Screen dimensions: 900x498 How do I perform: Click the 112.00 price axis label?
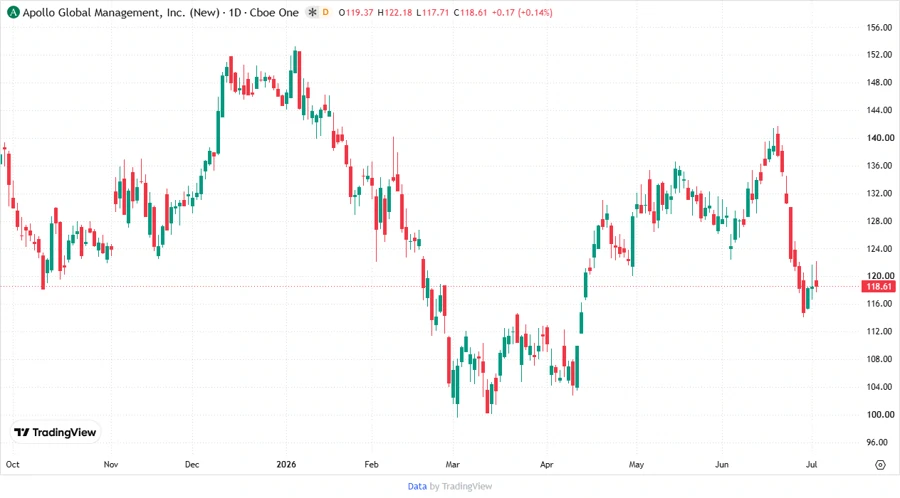(x=879, y=331)
